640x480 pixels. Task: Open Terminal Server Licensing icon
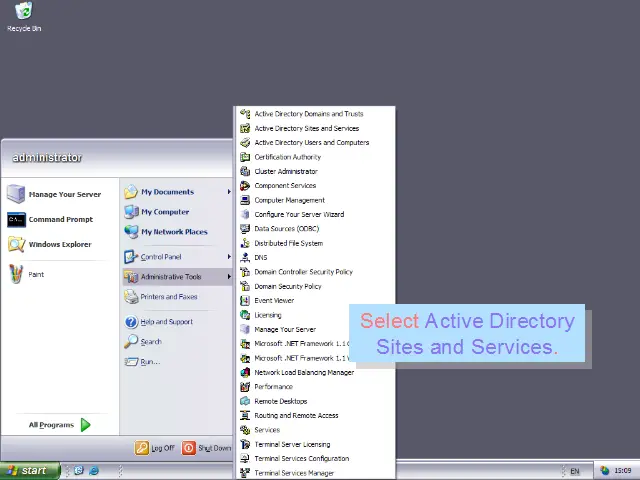pos(245,444)
